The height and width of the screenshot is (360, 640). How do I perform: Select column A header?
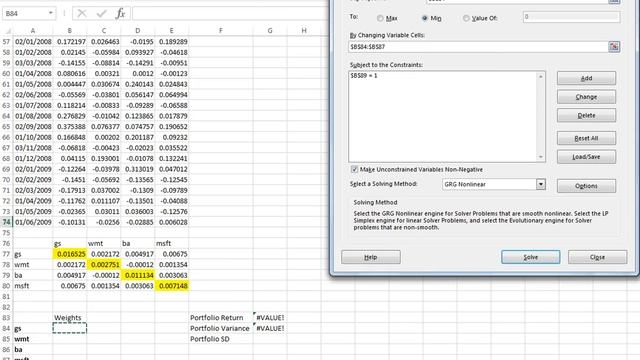pyautogui.click(x=33, y=31)
